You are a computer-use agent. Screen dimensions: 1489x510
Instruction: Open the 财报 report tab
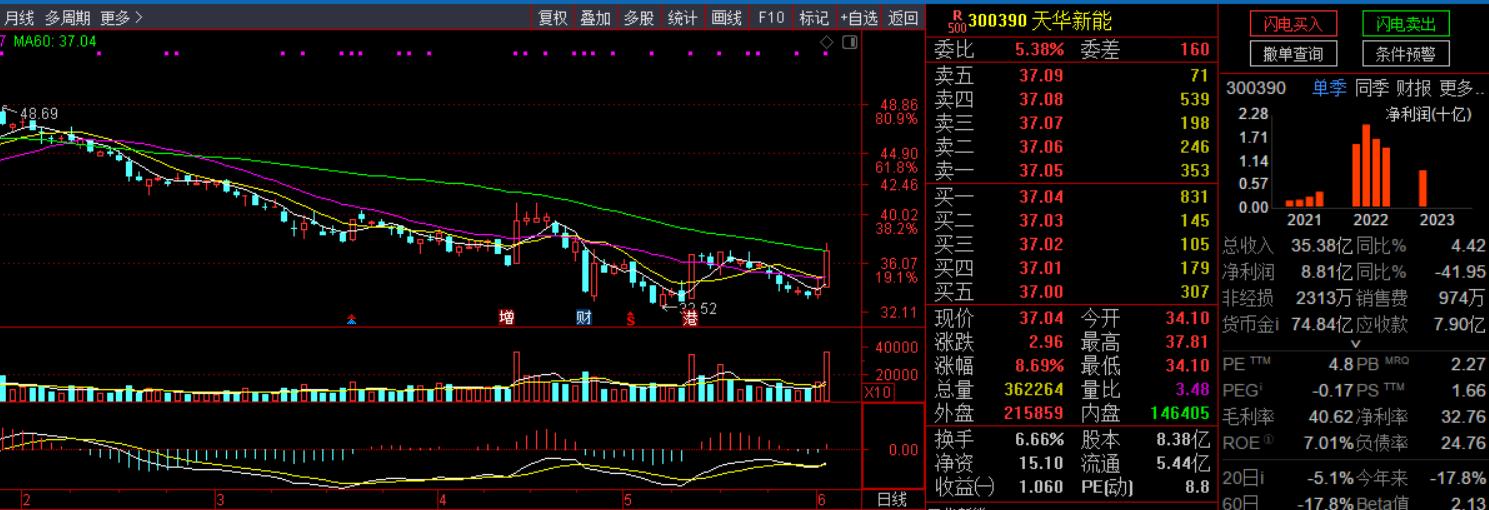[1414, 88]
